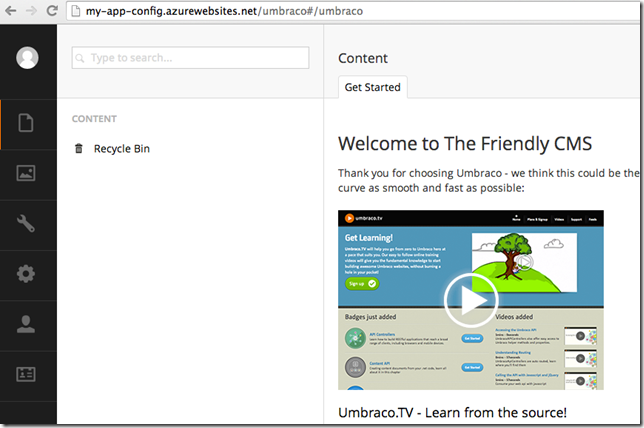
Task: Click the CONTENT tree heading
Action: (94, 119)
